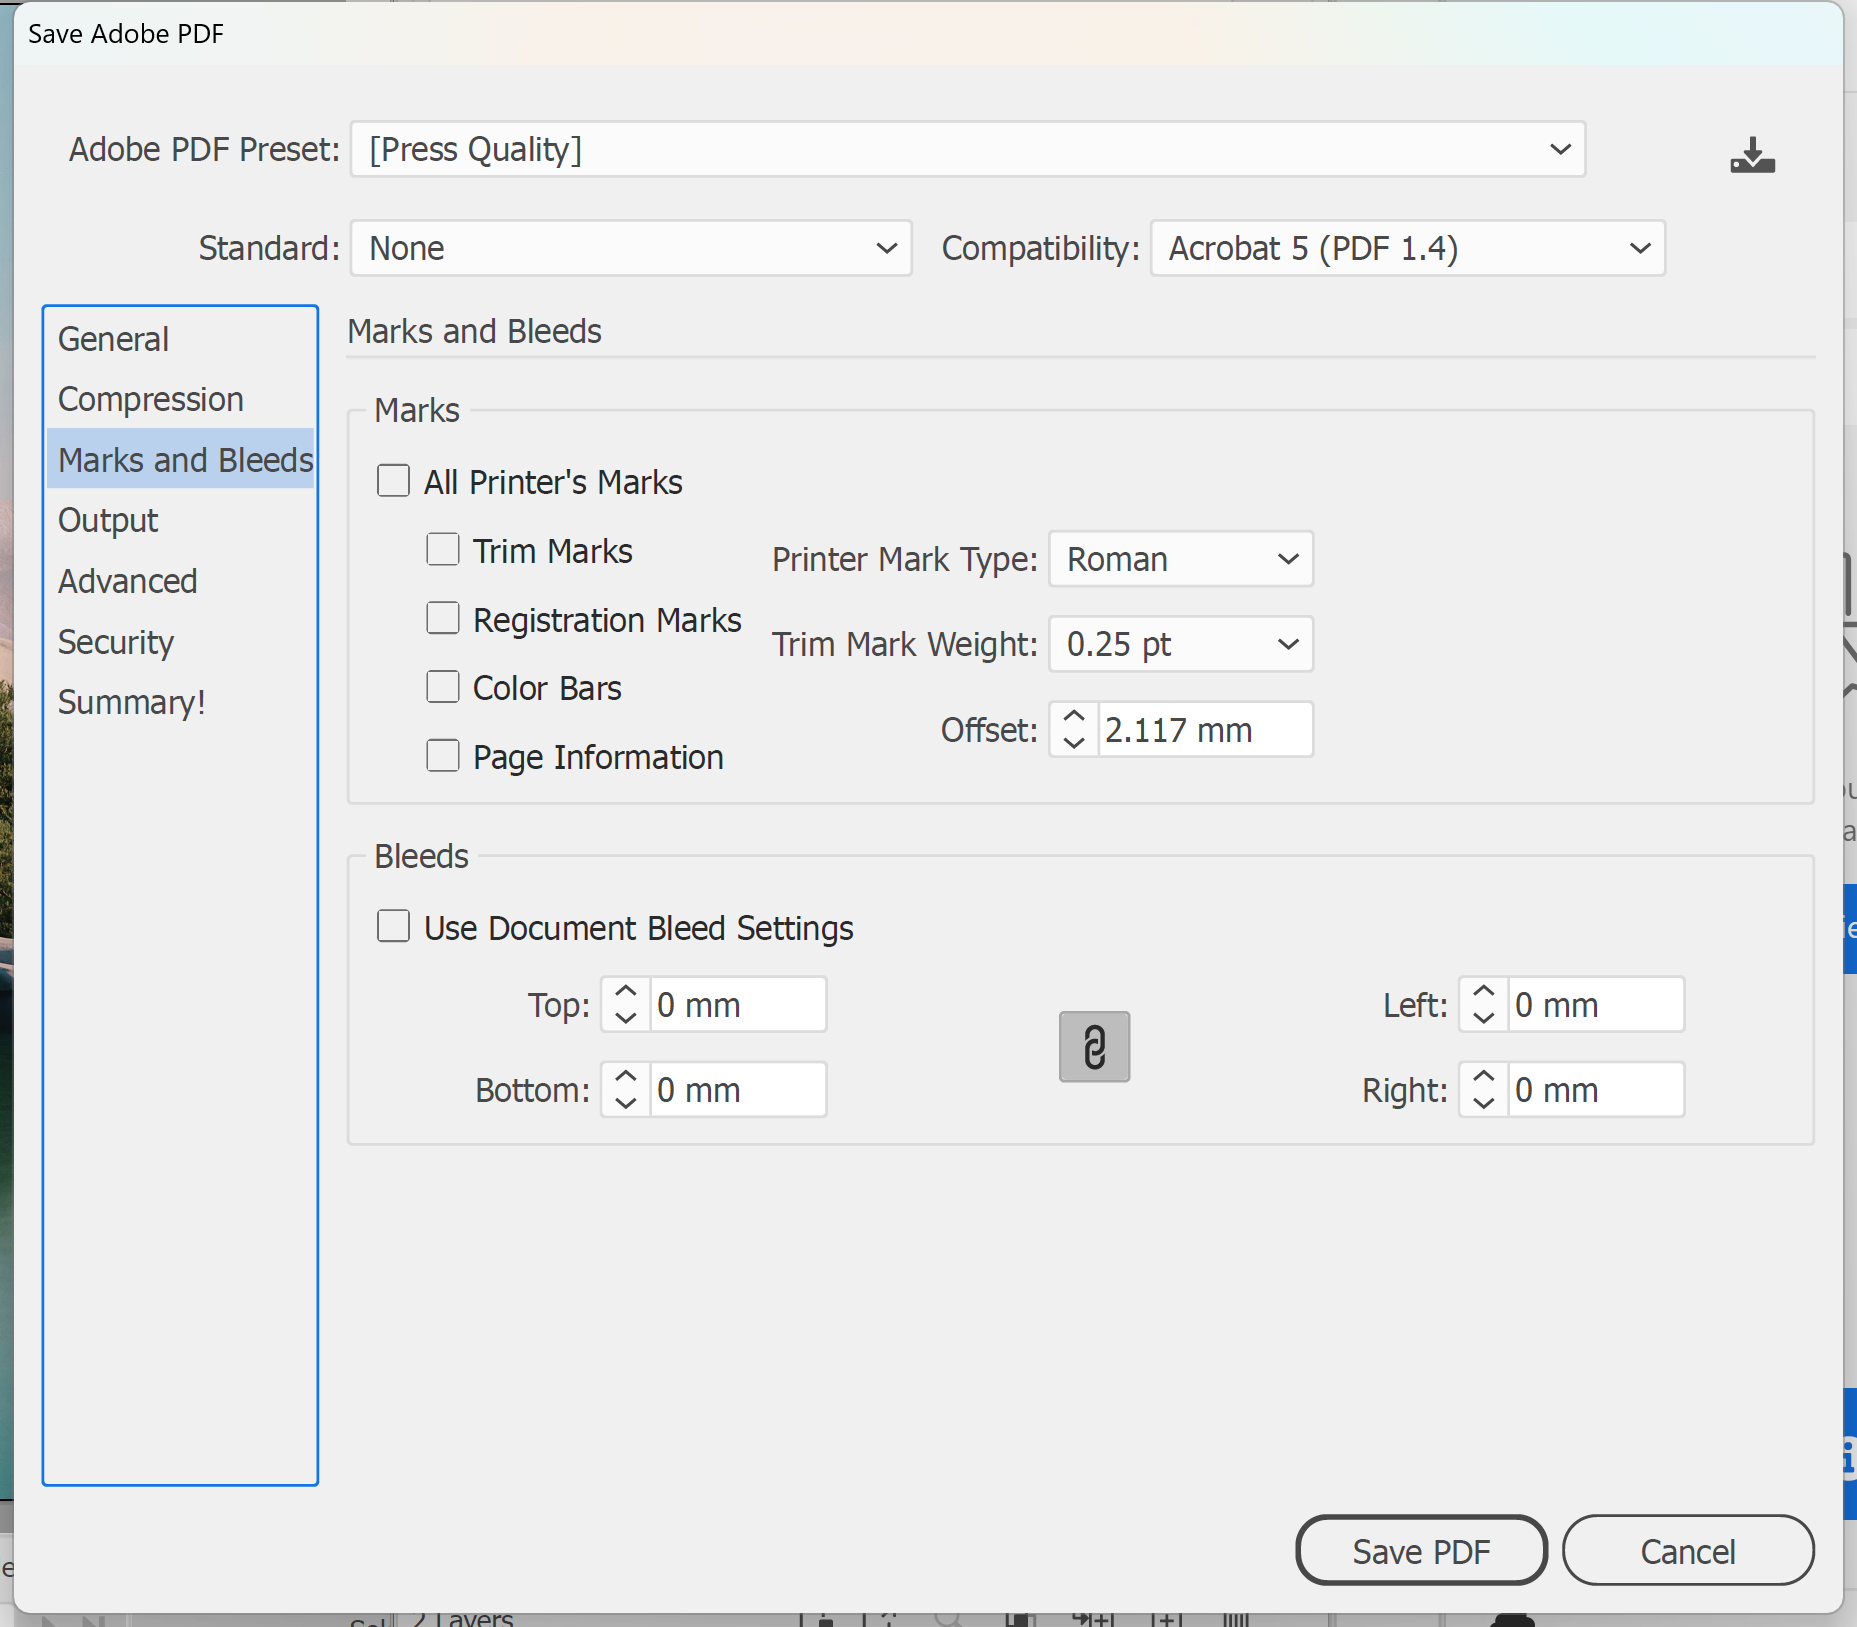Turn on Color Bars checkbox

click(442, 687)
